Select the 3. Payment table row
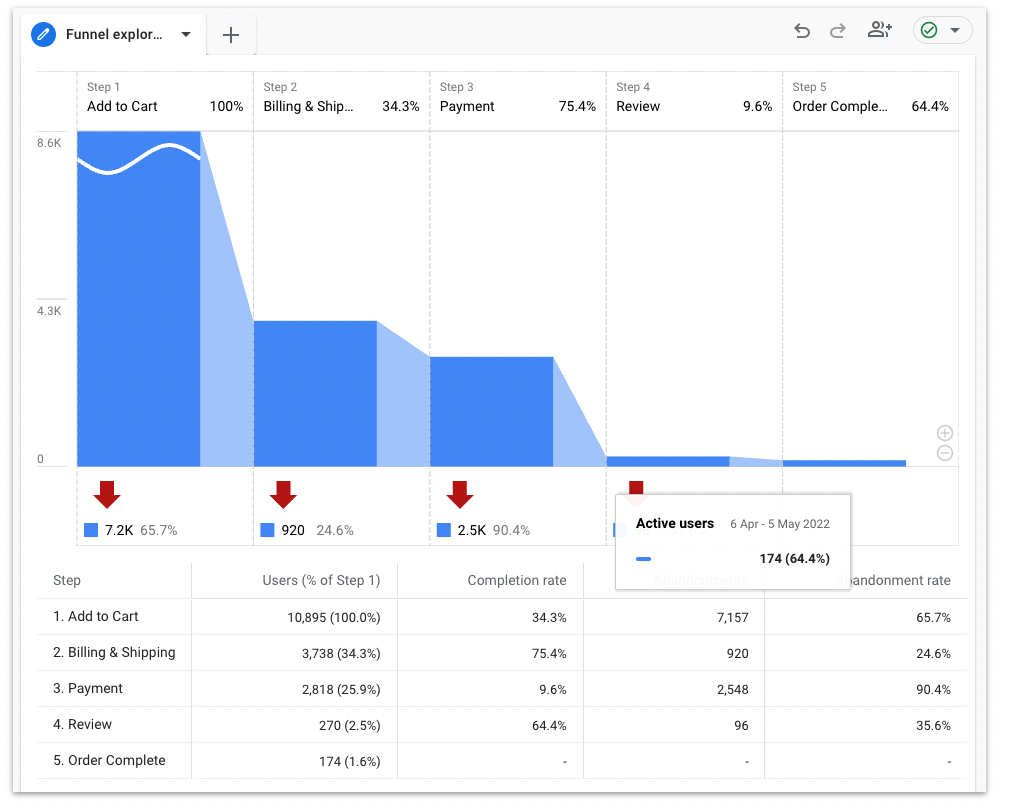1009x807 pixels. tap(95, 688)
